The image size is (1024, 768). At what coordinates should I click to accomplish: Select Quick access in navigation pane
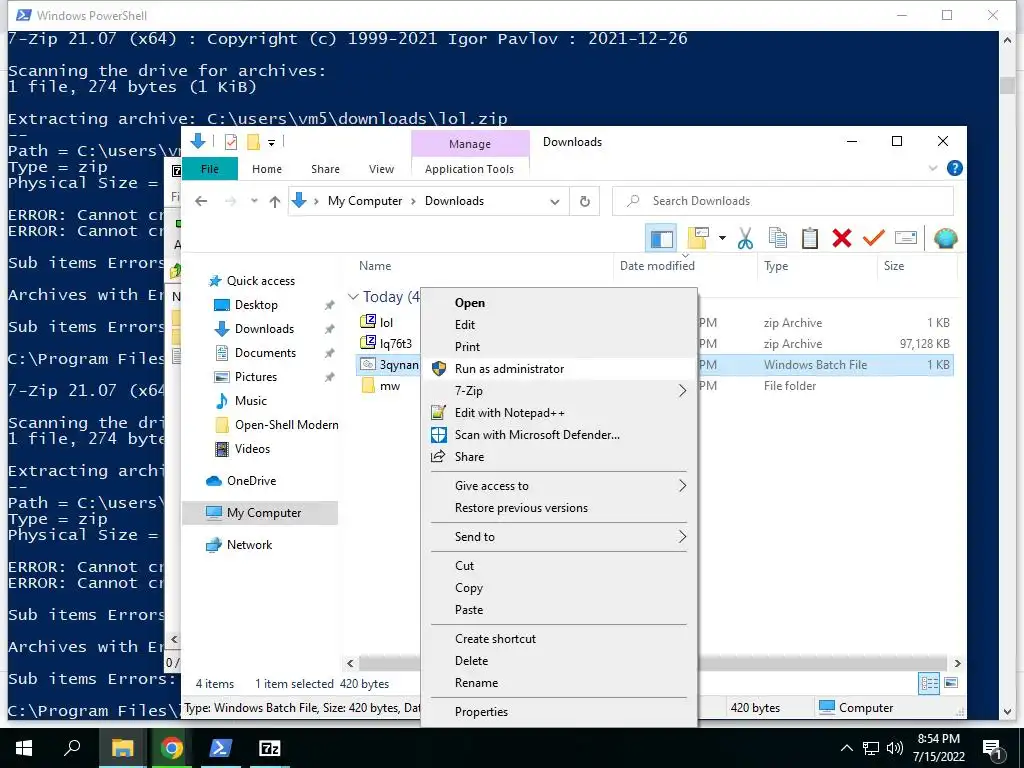pyautogui.click(x=261, y=281)
